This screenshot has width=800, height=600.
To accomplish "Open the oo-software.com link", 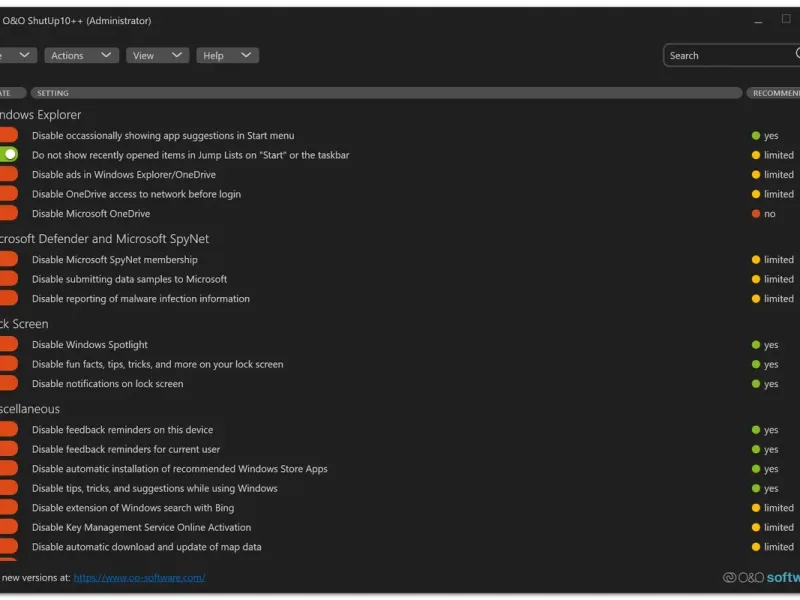I will click(139, 578).
